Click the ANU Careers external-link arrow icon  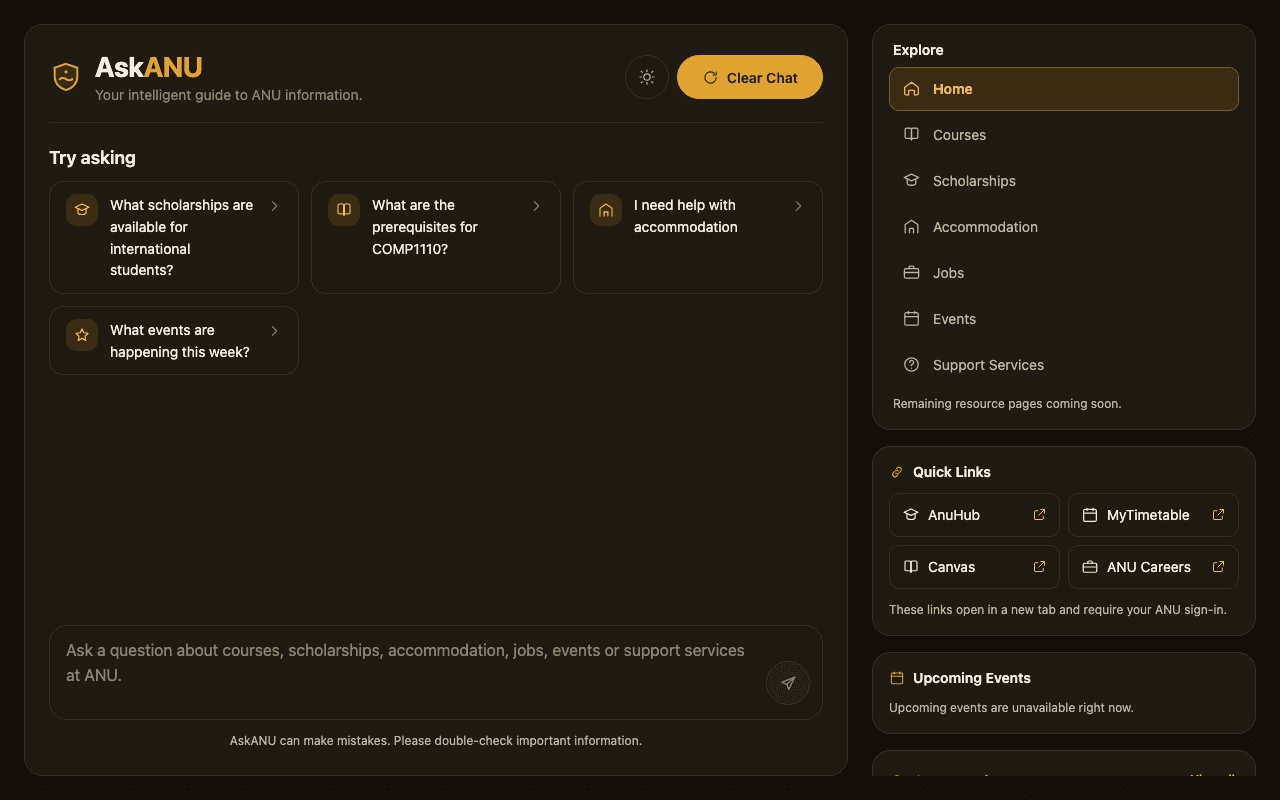coord(1218,566)
